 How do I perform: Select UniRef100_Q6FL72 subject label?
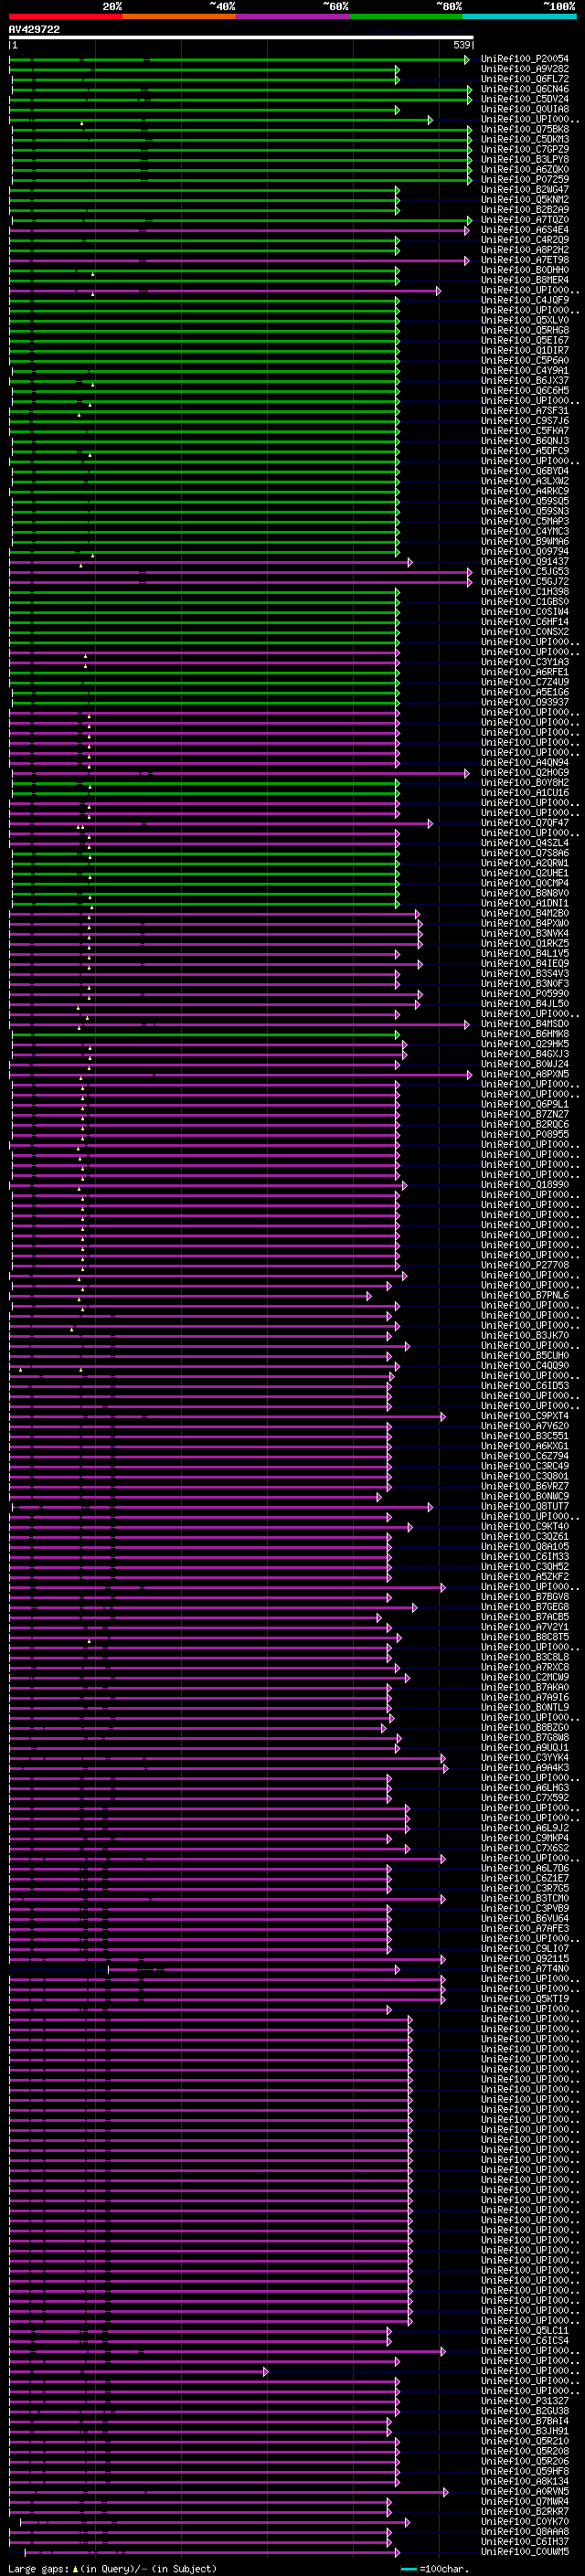pyautogui.click(x=525, y=79)
